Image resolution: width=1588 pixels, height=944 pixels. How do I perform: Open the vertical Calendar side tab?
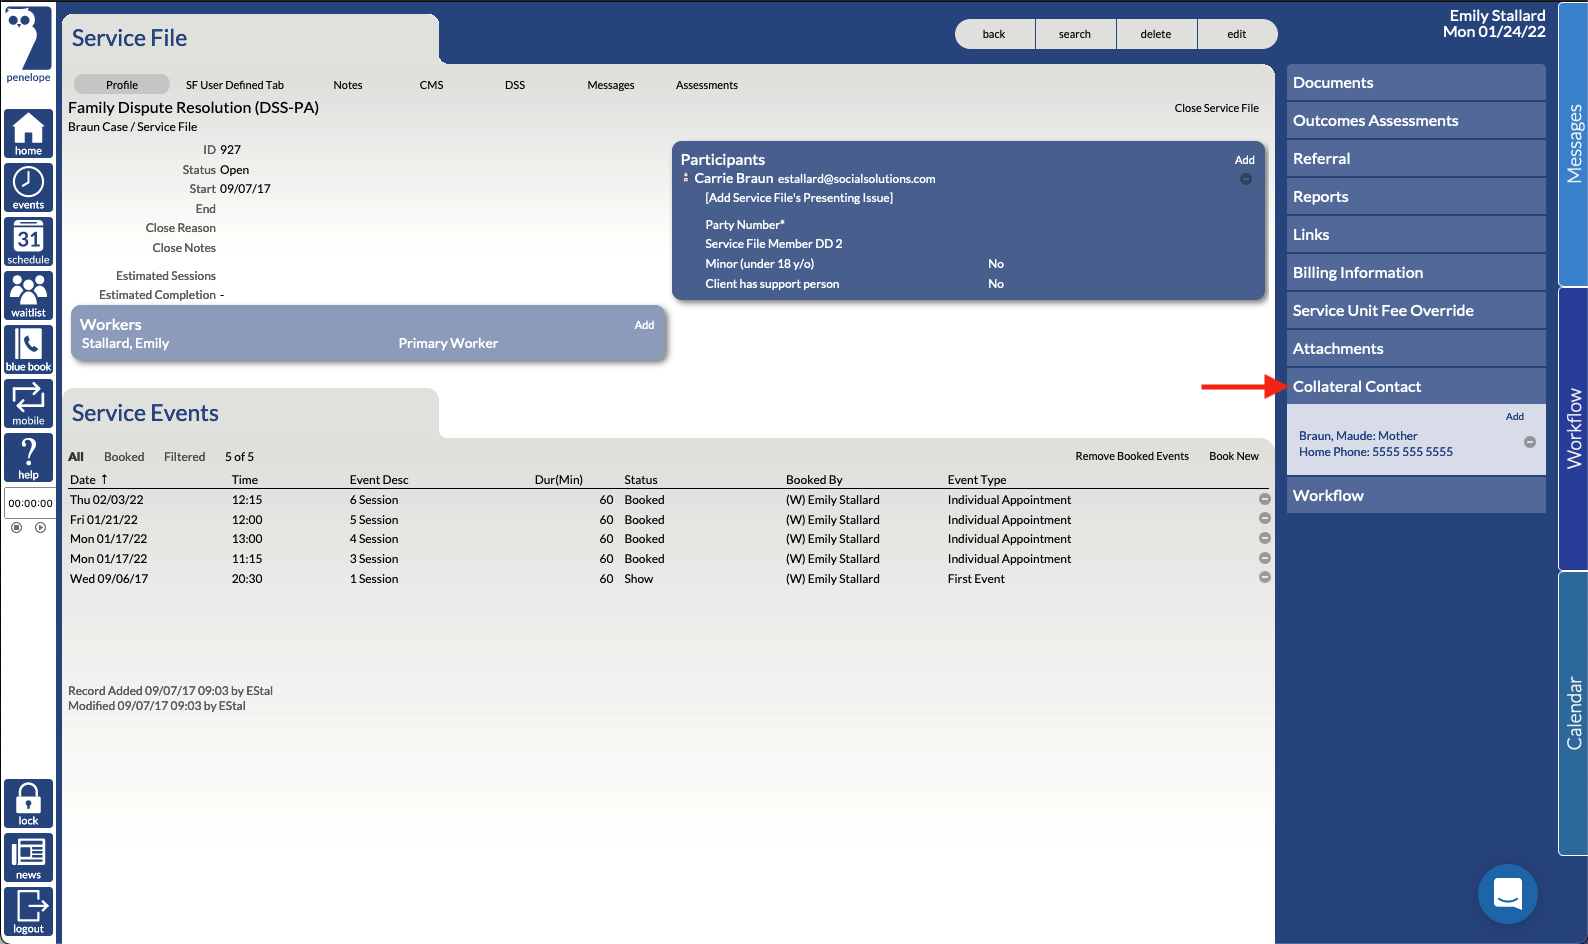tap(1573, 713)
